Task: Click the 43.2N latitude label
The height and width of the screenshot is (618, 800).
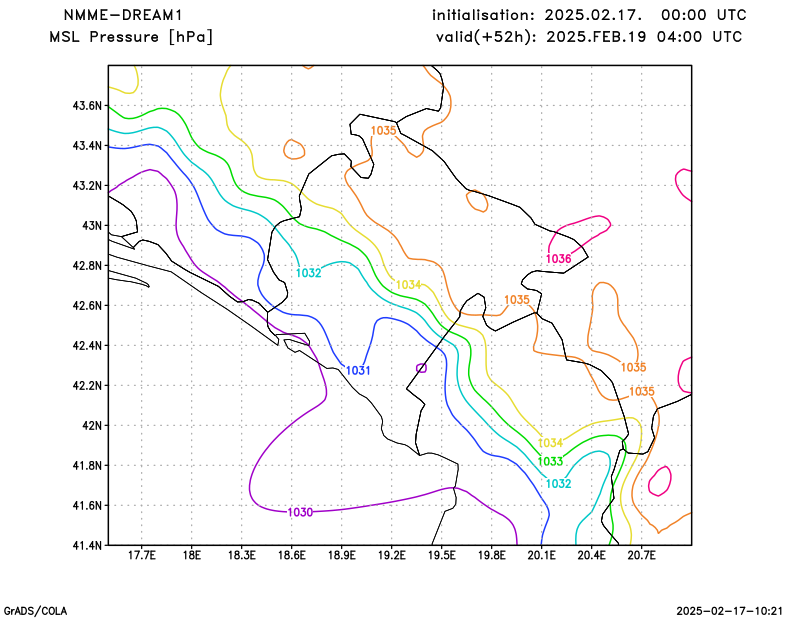Action: click(87, 186)
